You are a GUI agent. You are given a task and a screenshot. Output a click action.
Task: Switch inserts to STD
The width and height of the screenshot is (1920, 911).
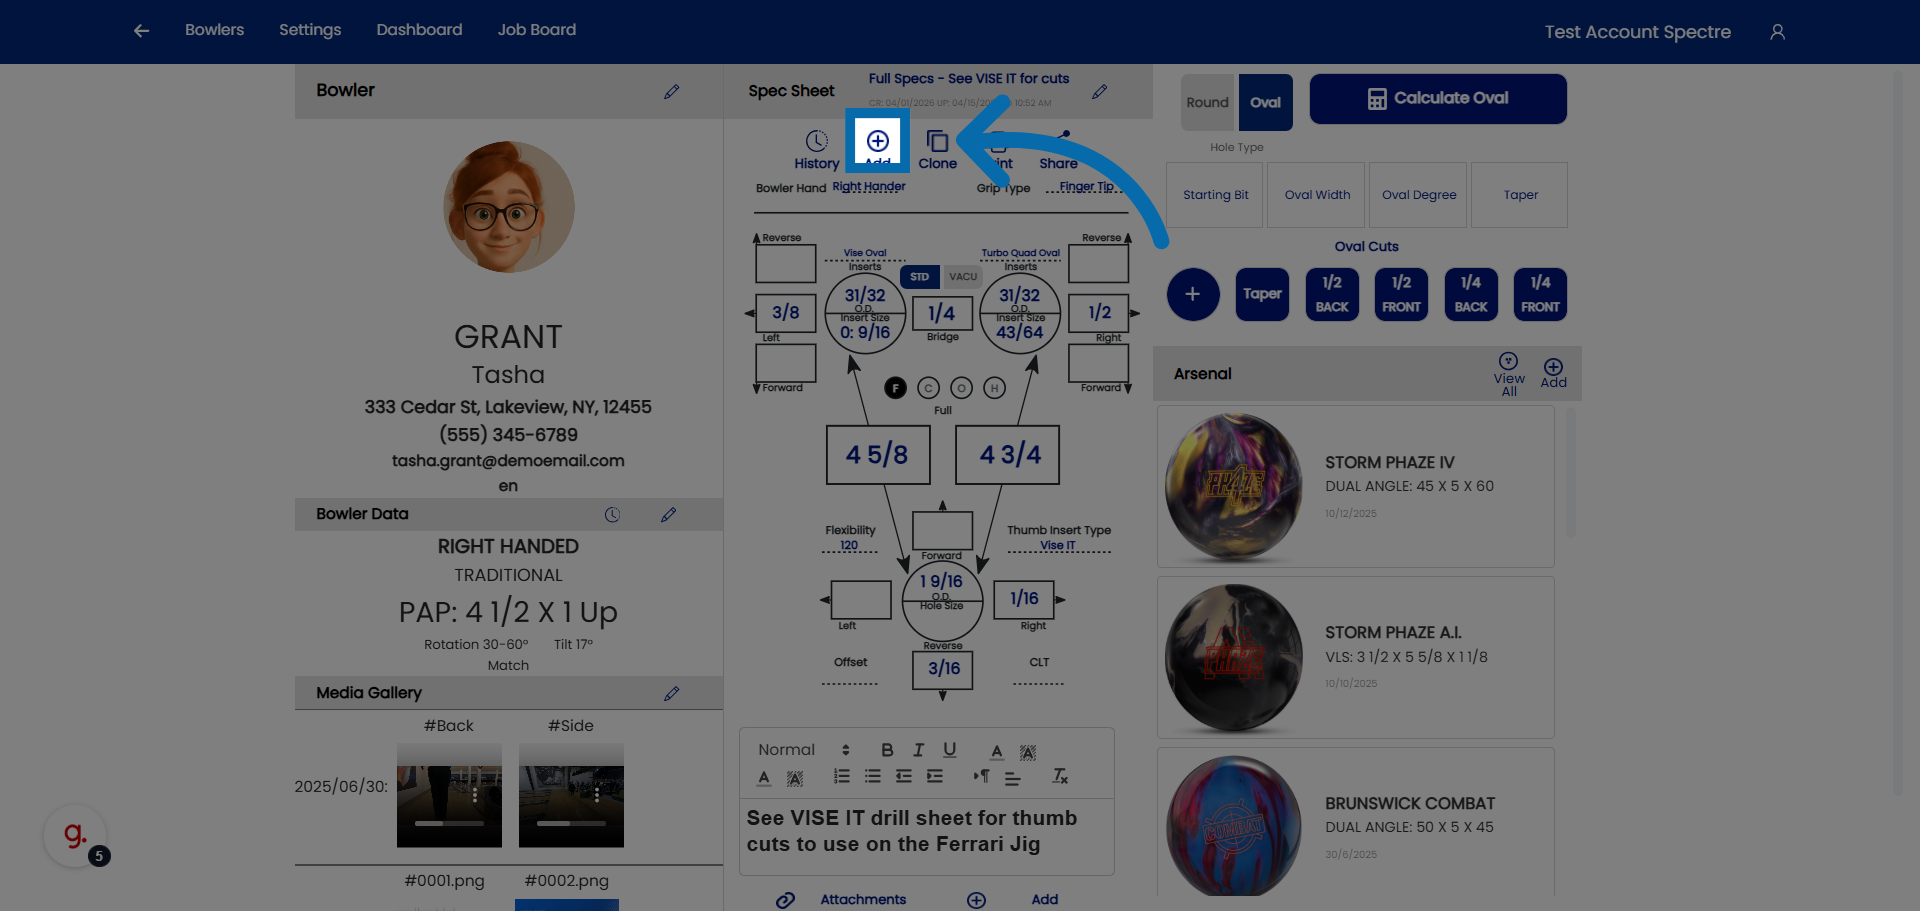[x=920, y=277]
